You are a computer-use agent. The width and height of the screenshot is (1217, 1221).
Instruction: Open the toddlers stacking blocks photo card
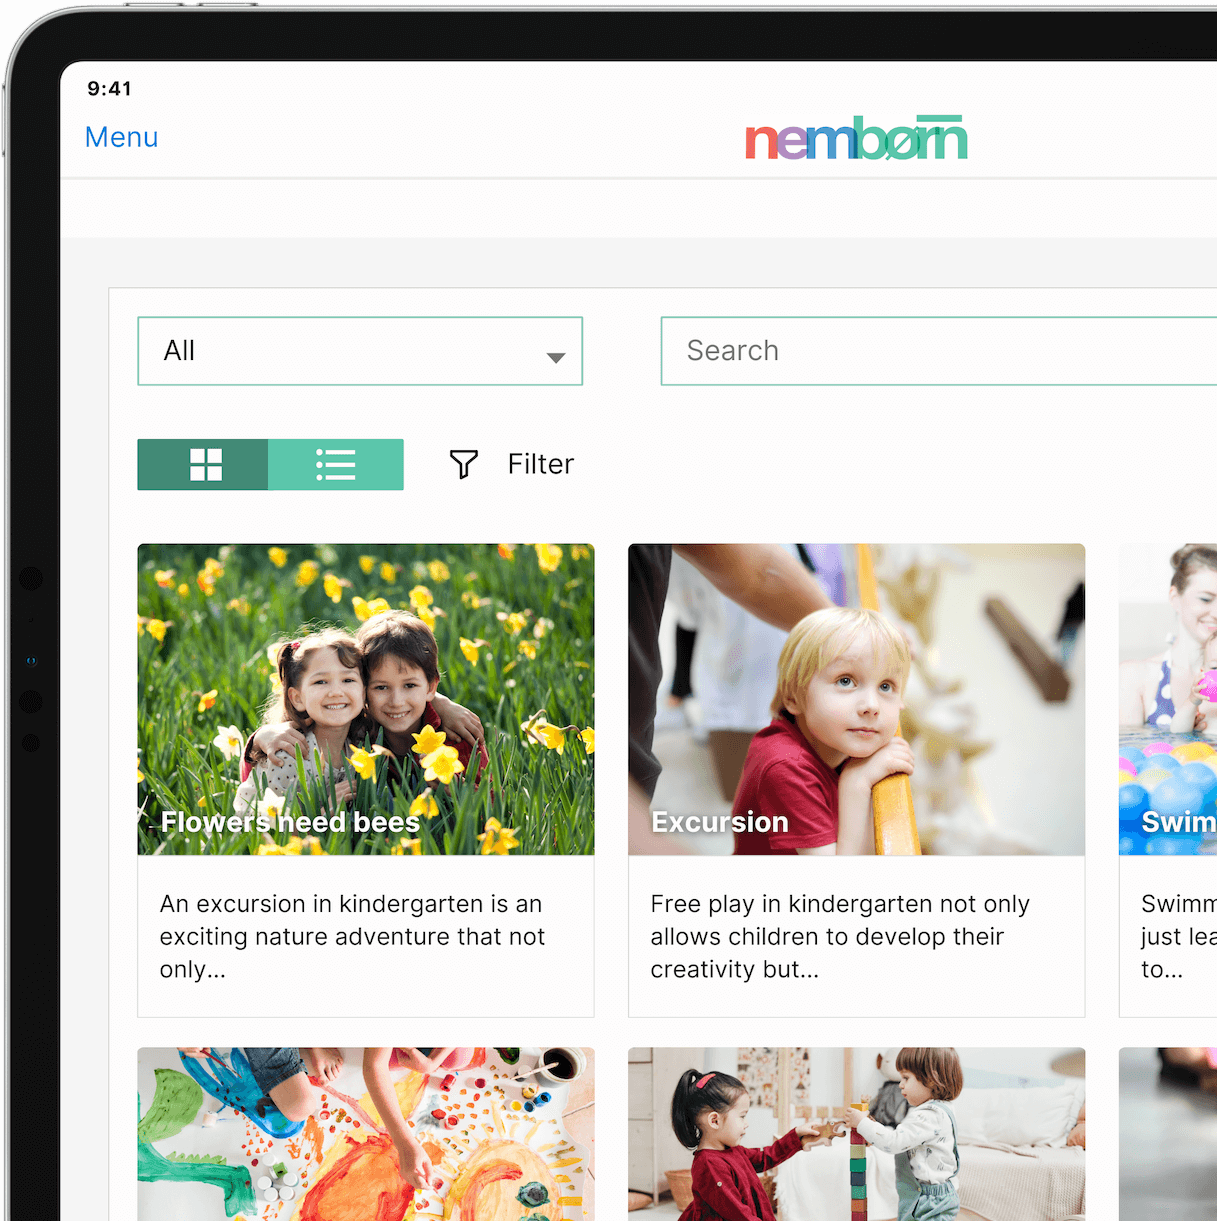tap(856, 1134)
